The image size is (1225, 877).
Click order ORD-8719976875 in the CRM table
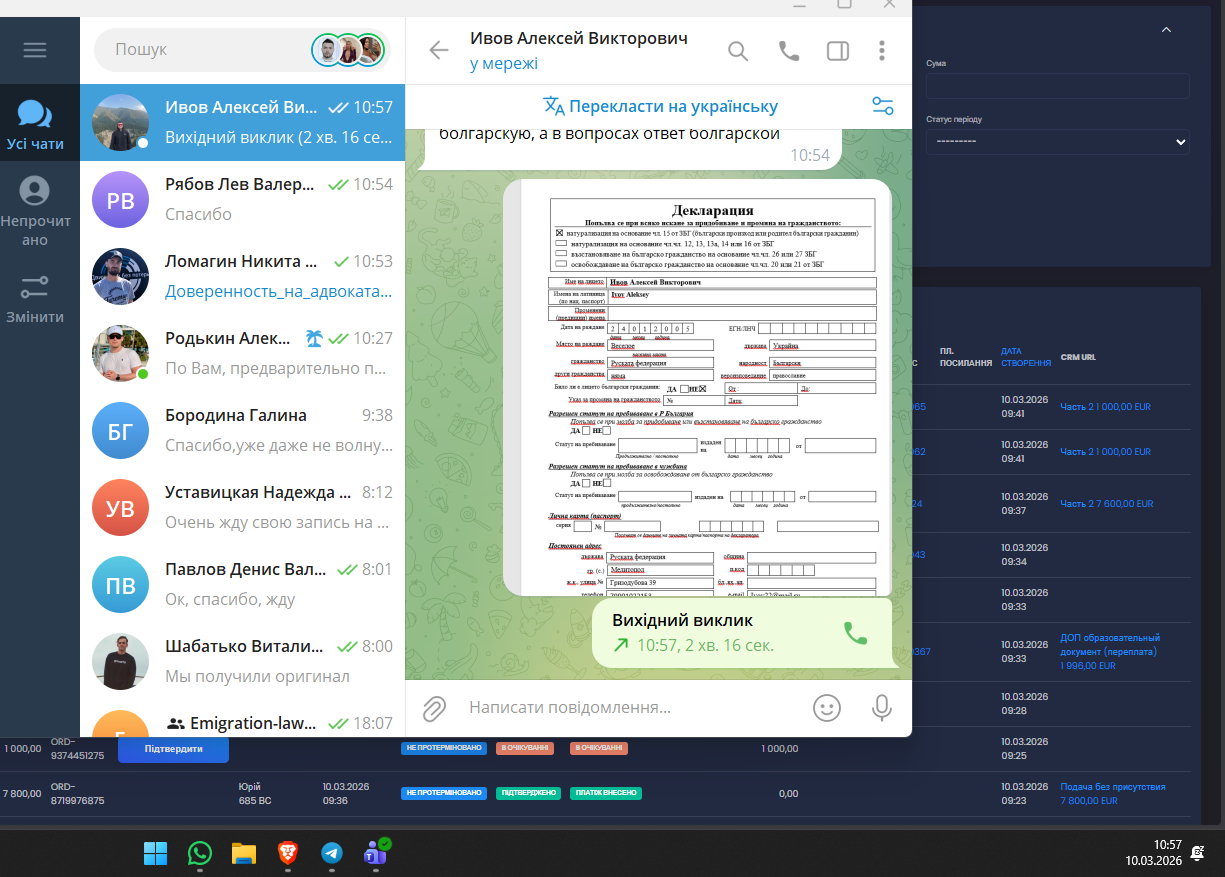pyautogui.click(x=78, y=794)
